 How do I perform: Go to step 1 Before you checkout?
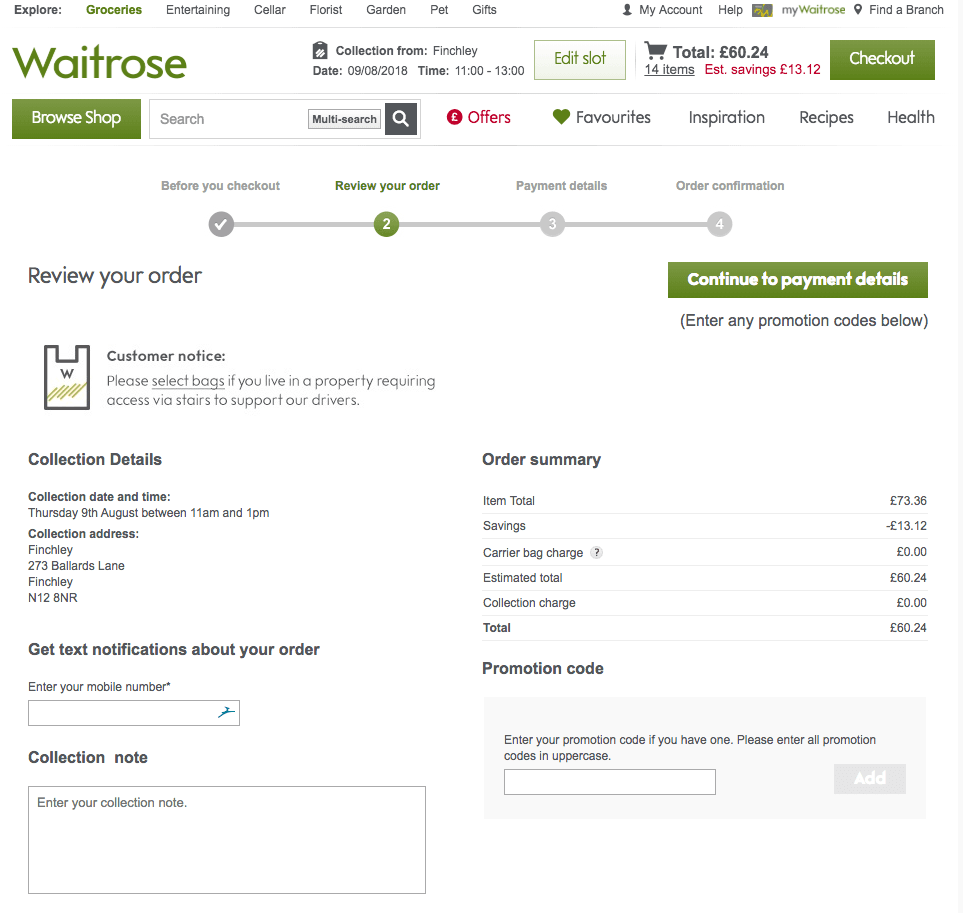pyautogui.click(x=221, y=224)
